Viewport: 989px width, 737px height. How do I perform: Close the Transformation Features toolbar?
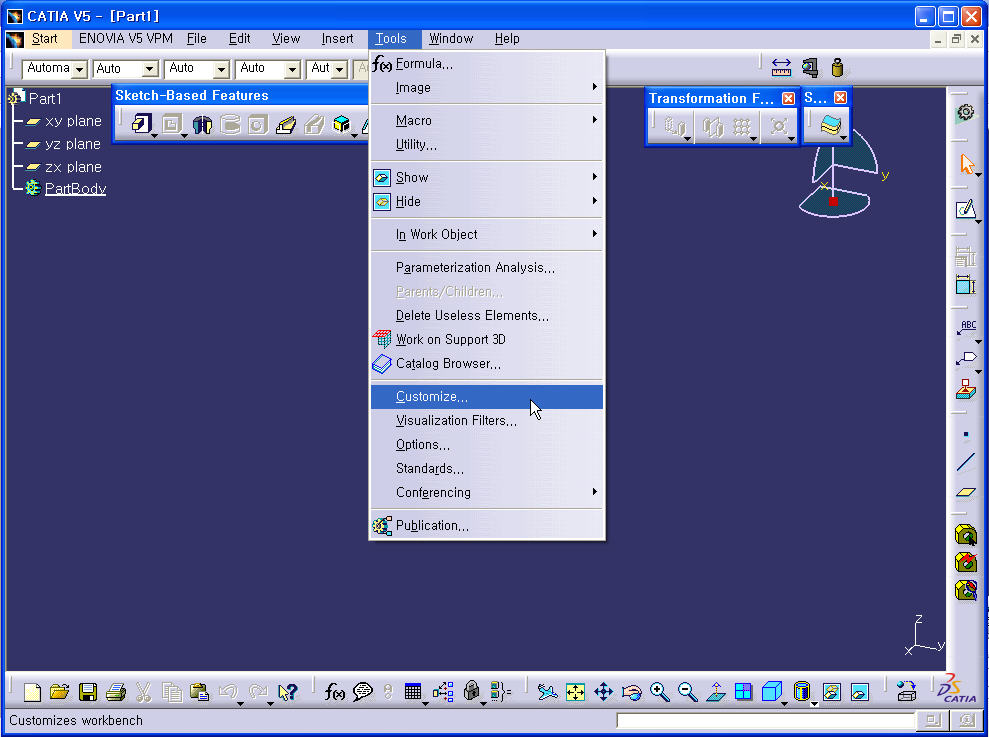click(788, 98)
